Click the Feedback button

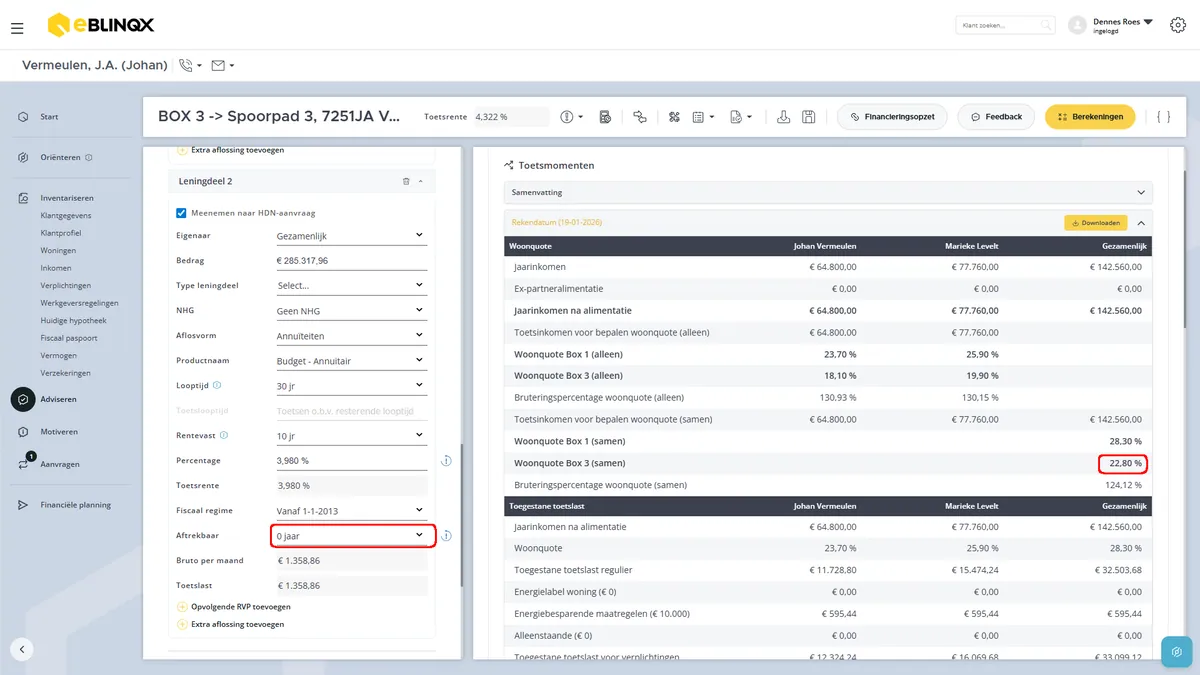coord(996,117)
